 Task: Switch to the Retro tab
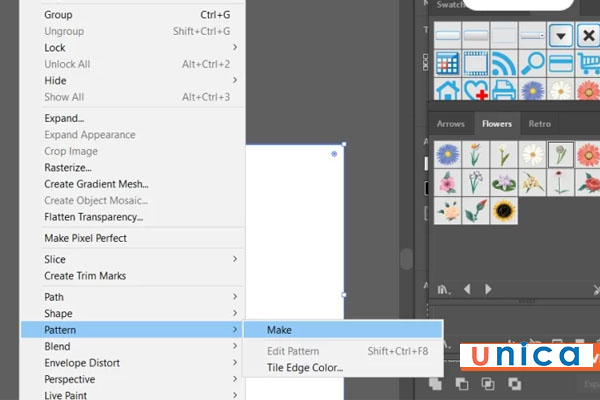coord(539,124)
